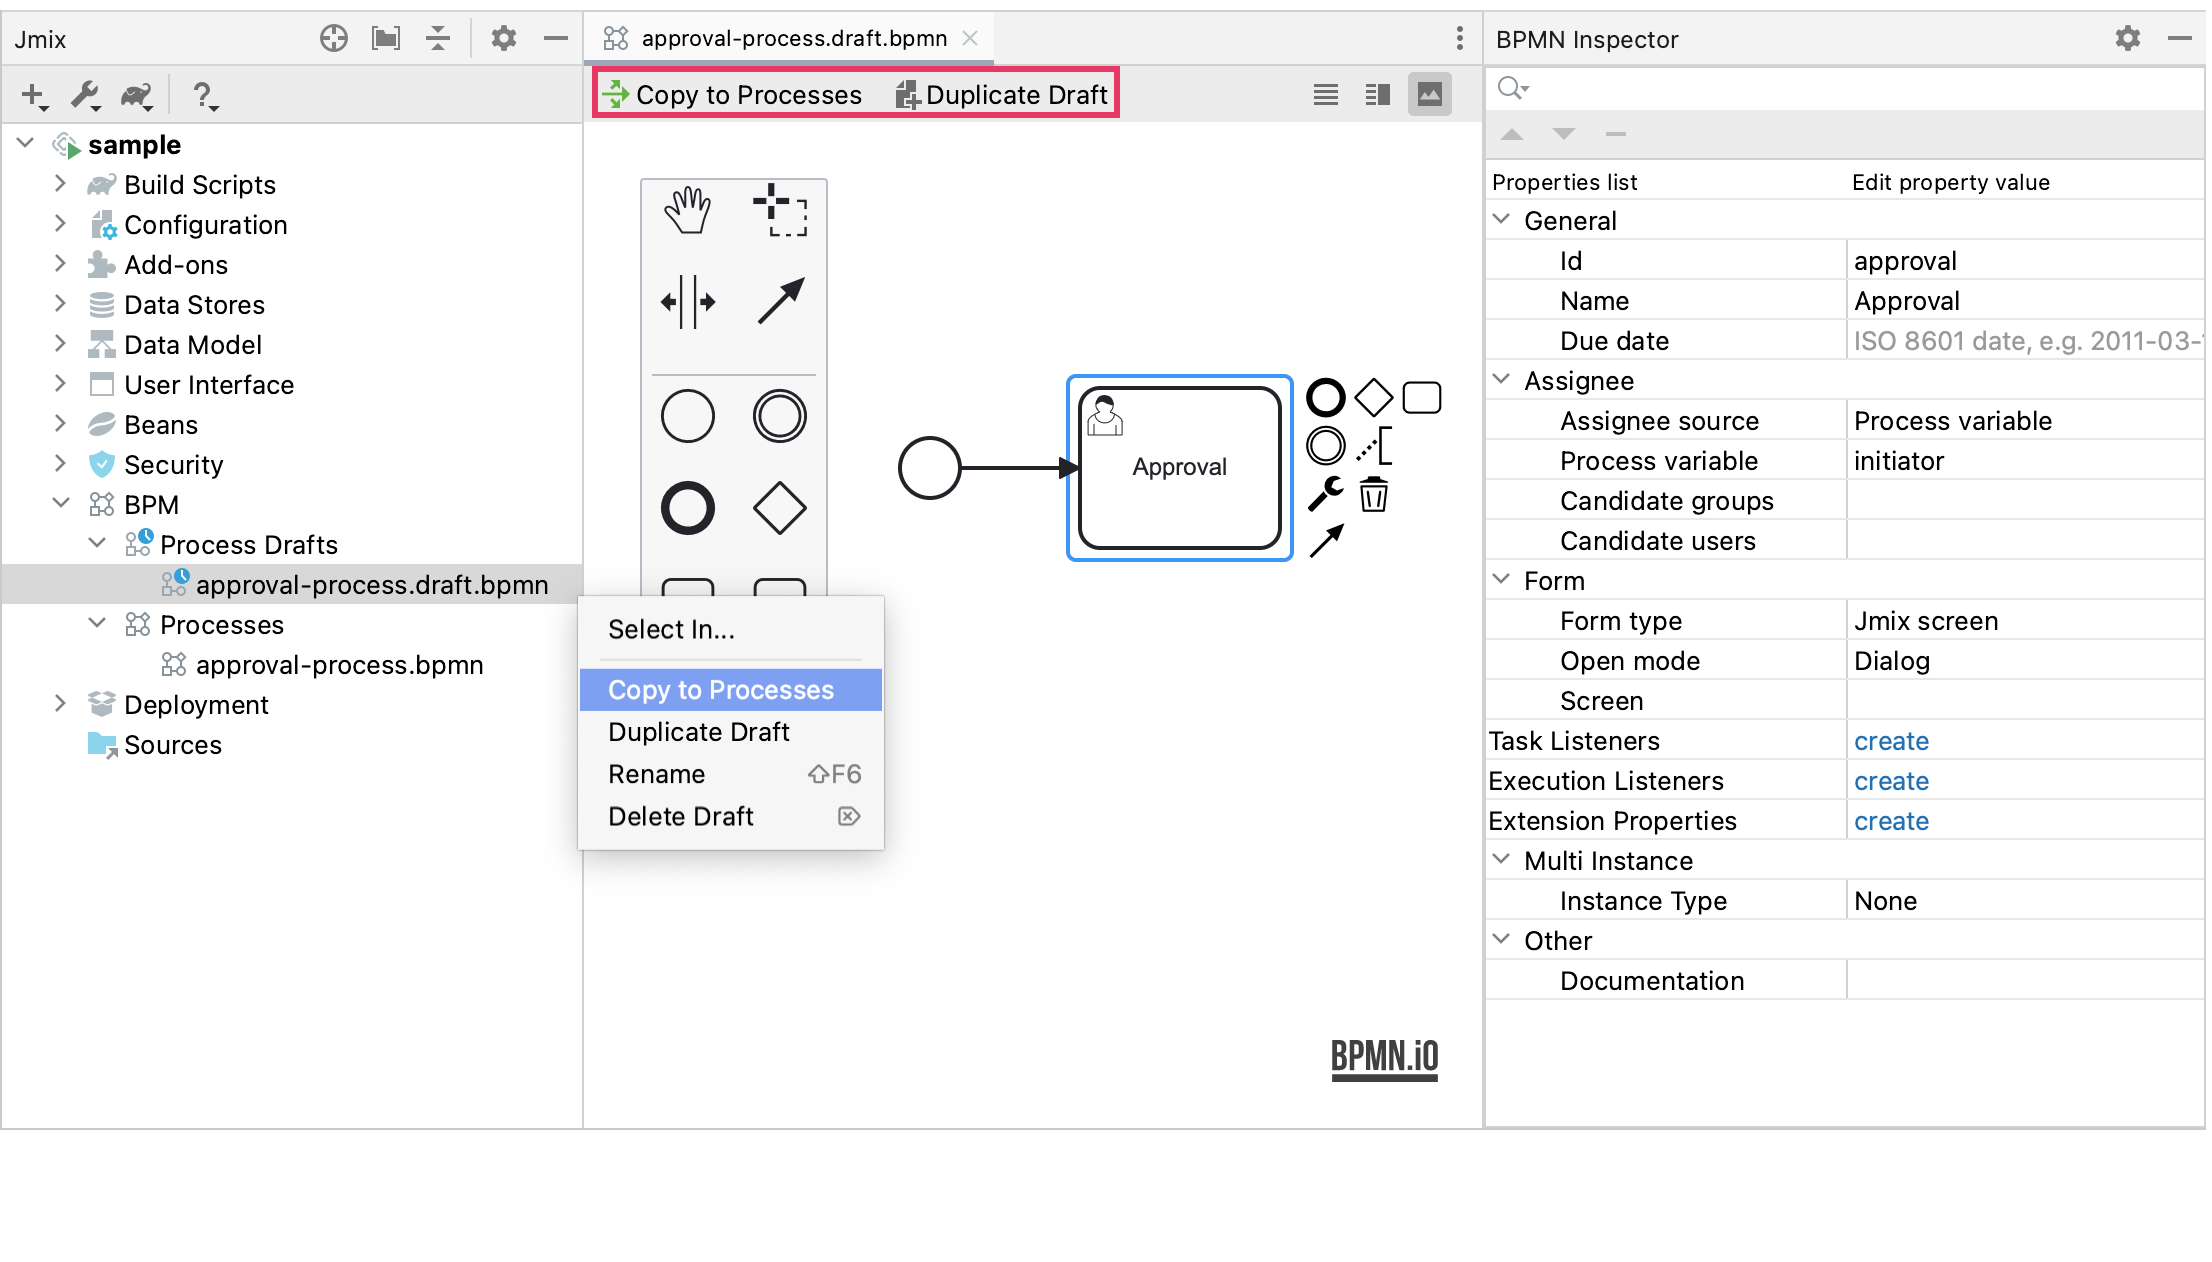Viewport: 2212px width, 1262px height.
Task: Append intermediate event from context pad
Action: click(1326, 445)
